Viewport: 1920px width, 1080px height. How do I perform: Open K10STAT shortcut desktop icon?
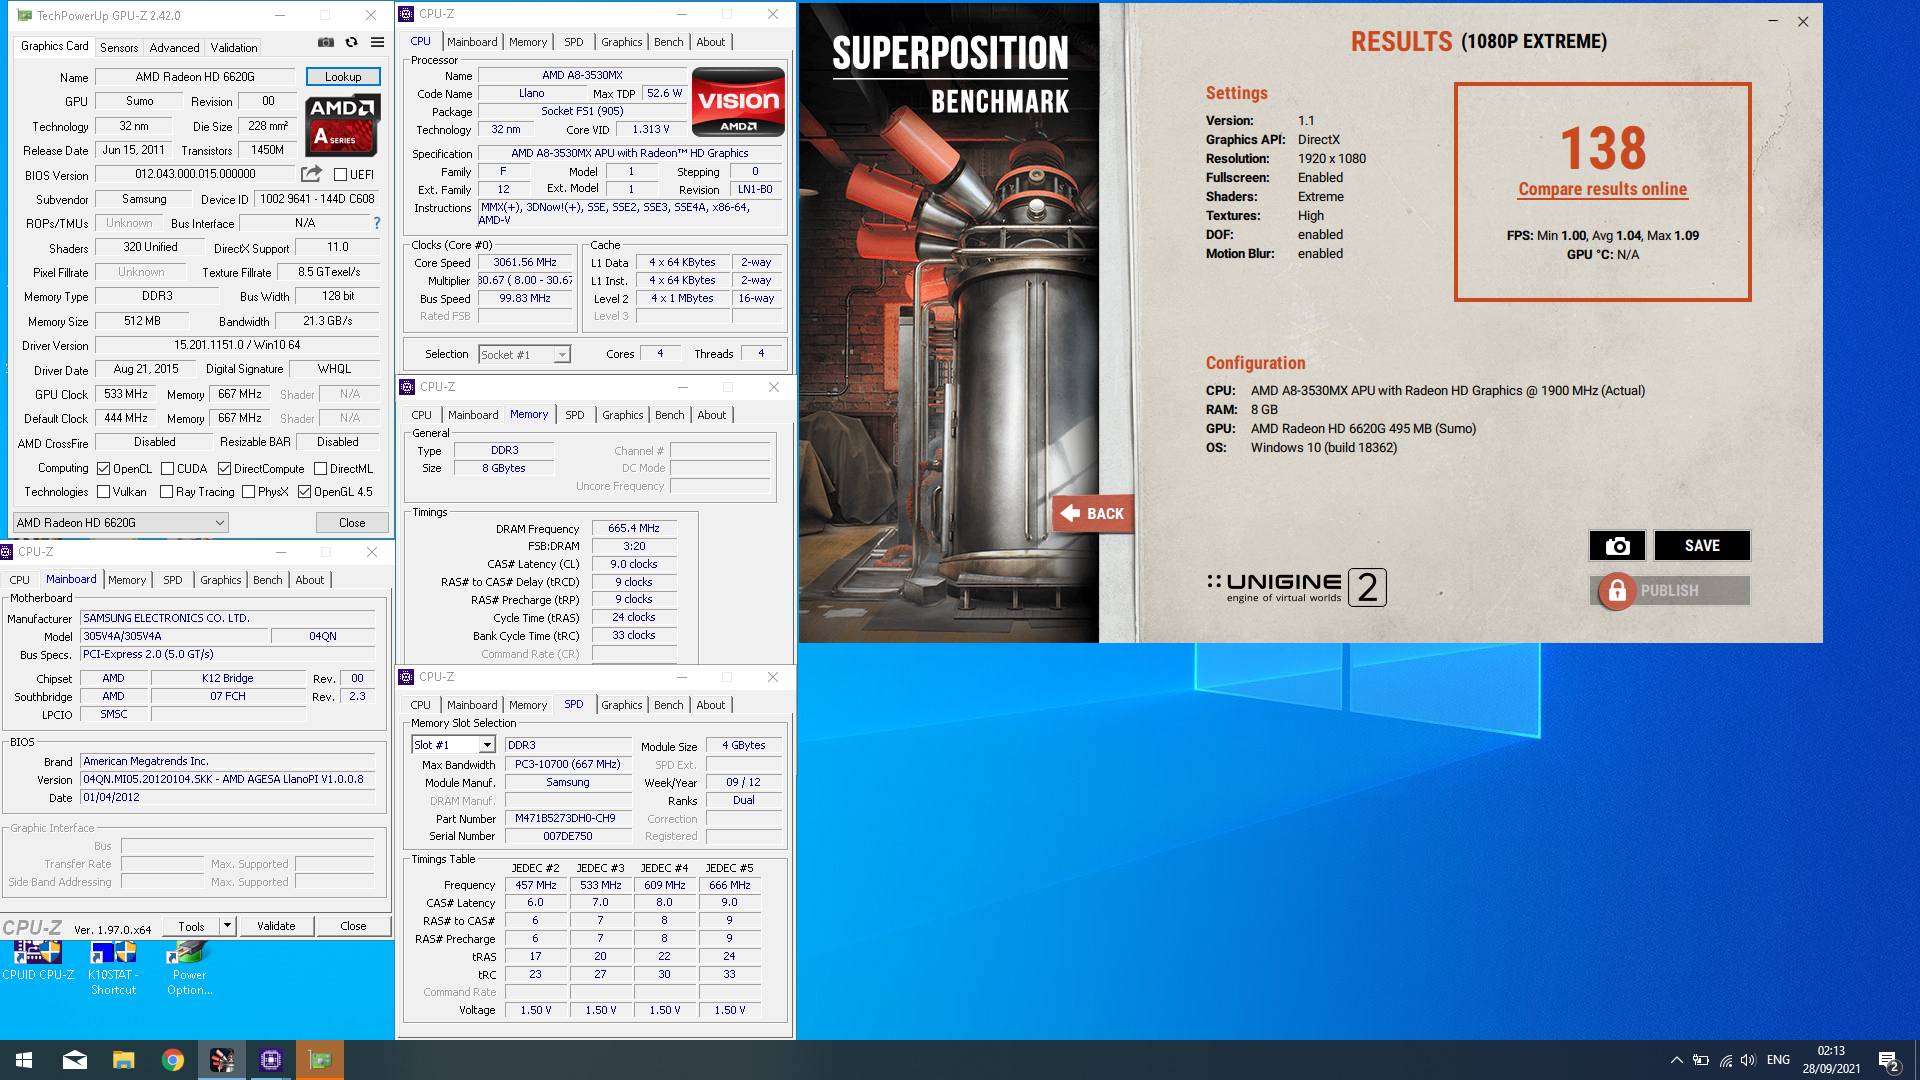pyautogui.click(x=113, y=968)
